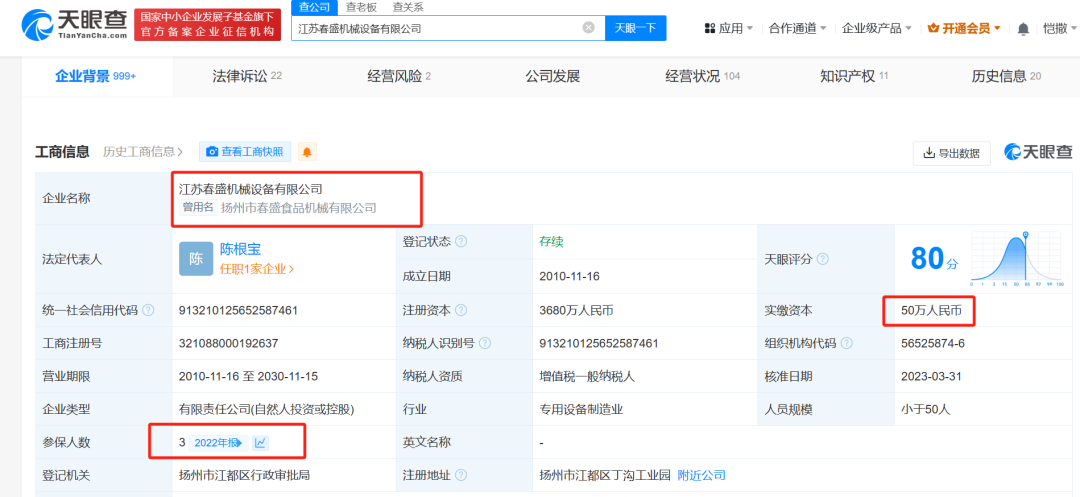Select the 历史信息 tab
Screen dimensions: 1080x497
[1006, 76]
